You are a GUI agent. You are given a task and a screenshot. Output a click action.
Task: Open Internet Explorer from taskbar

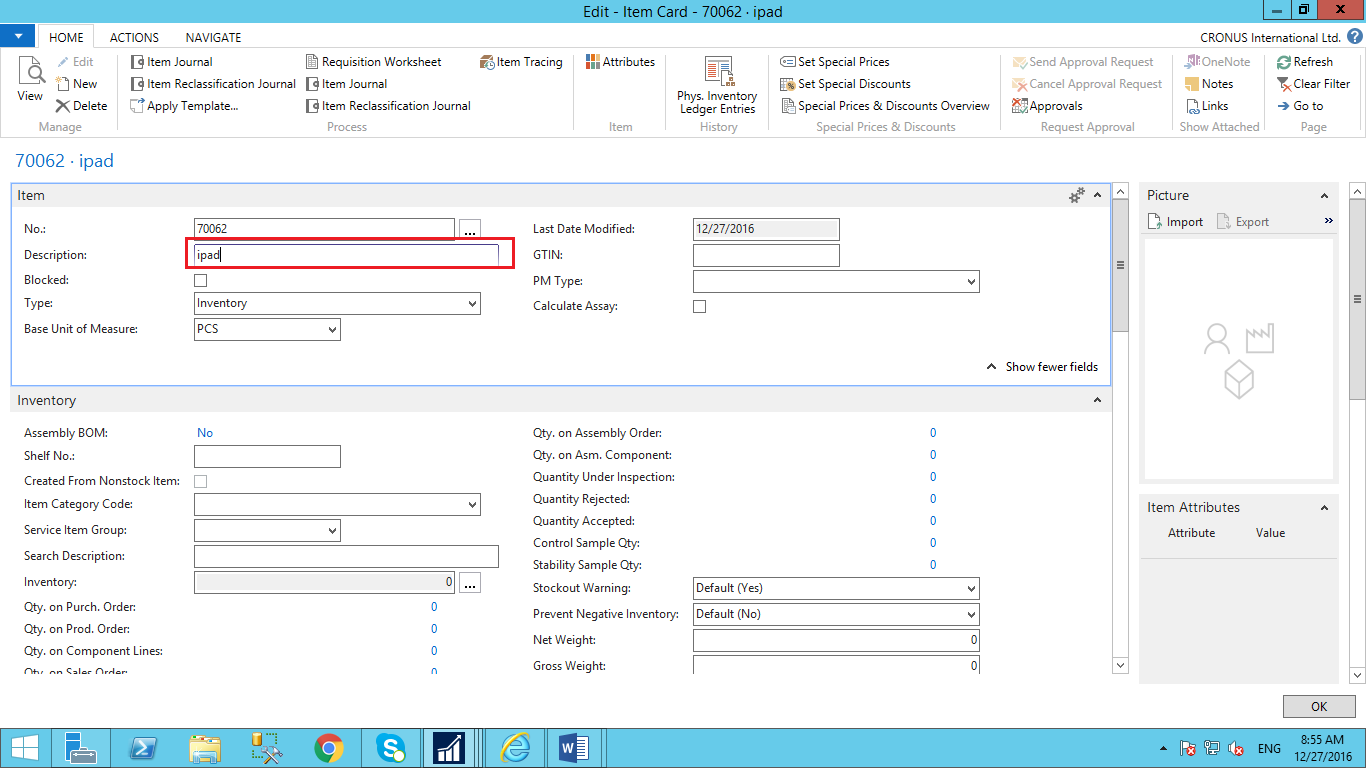click(x=515, y=748)
